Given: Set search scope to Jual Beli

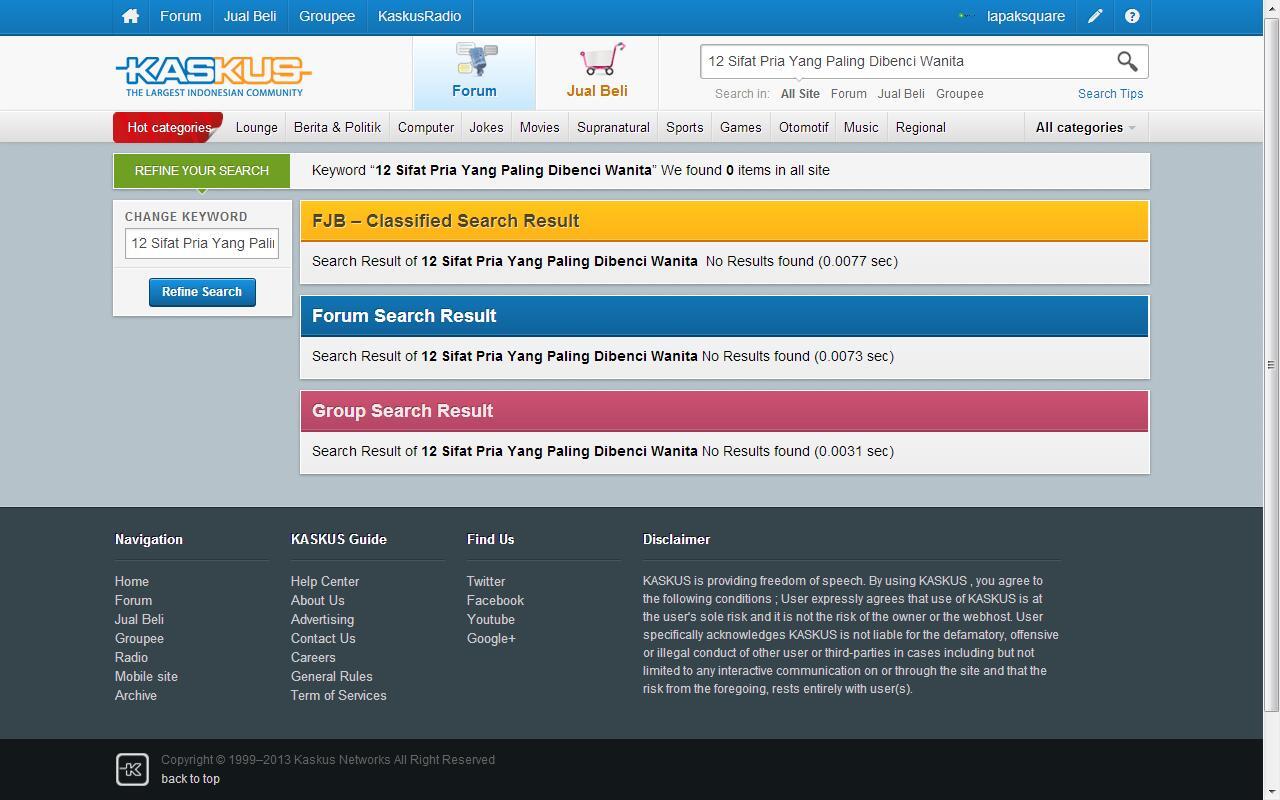Looking at the screenshot, I should (901, 94).
